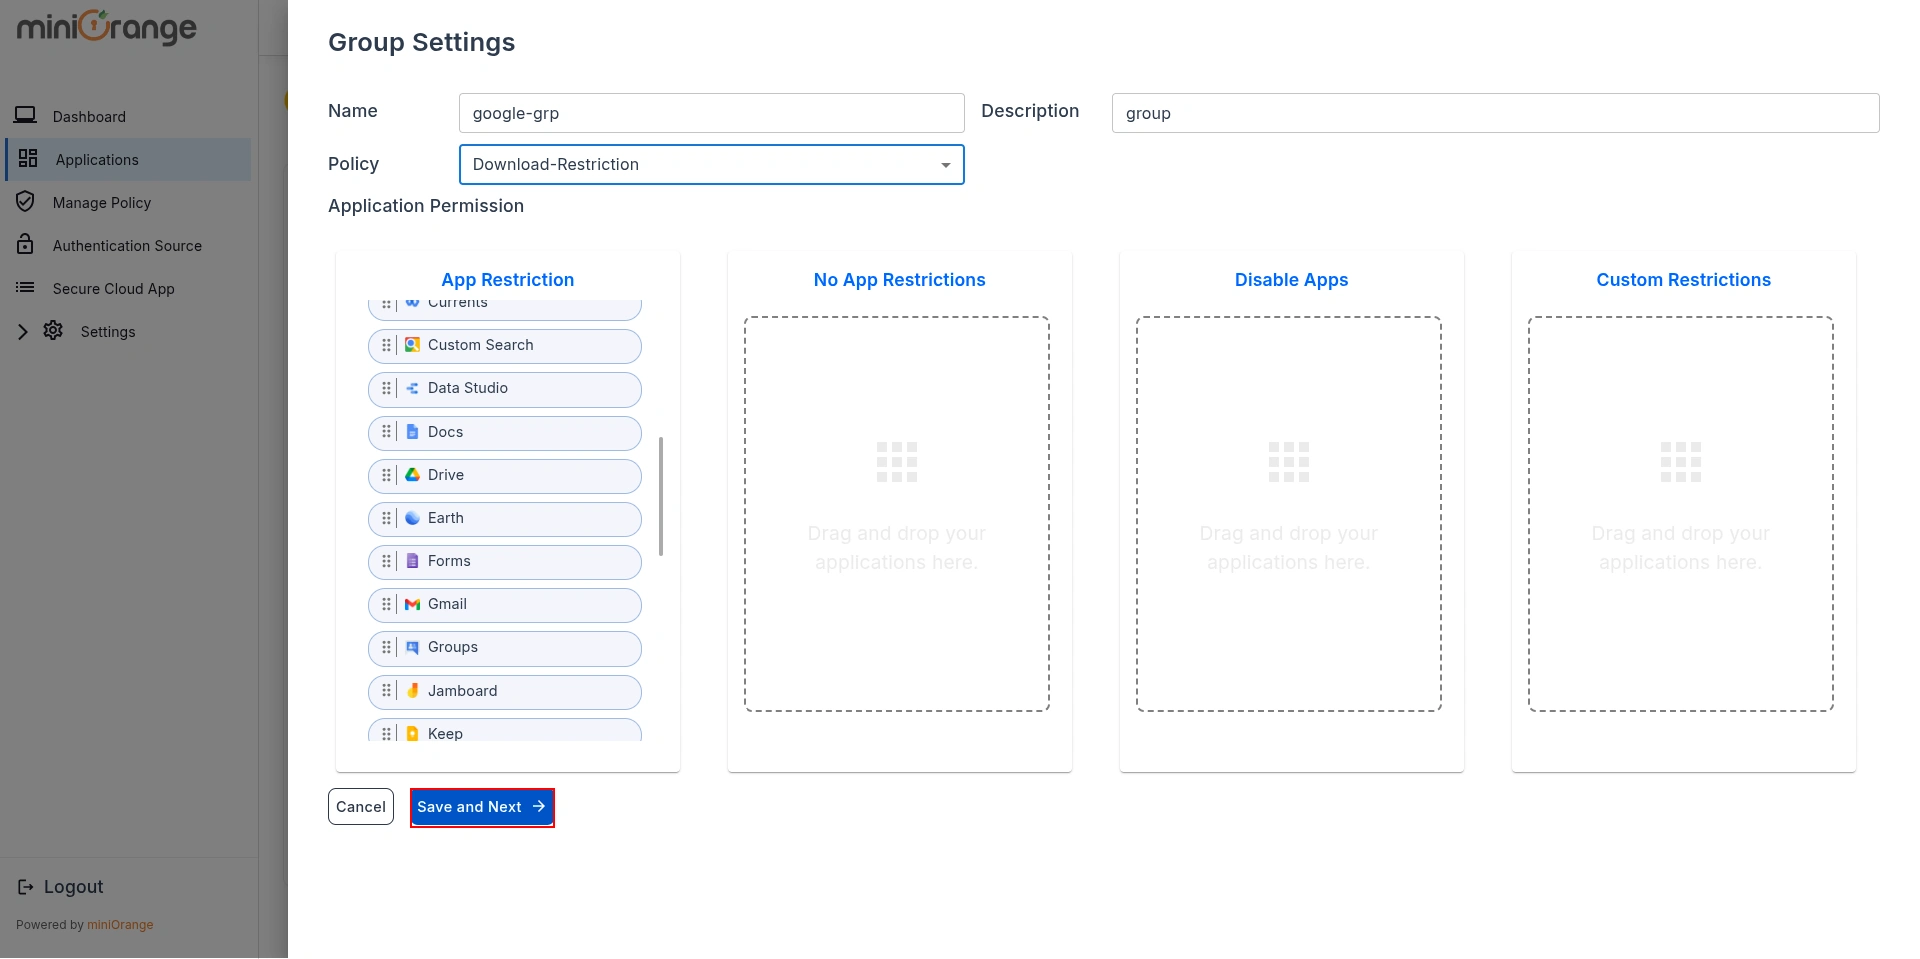Select the Forms app name
Image resolution: width=1920 pixels, height=959 pixels.
[x=449, y=561]
